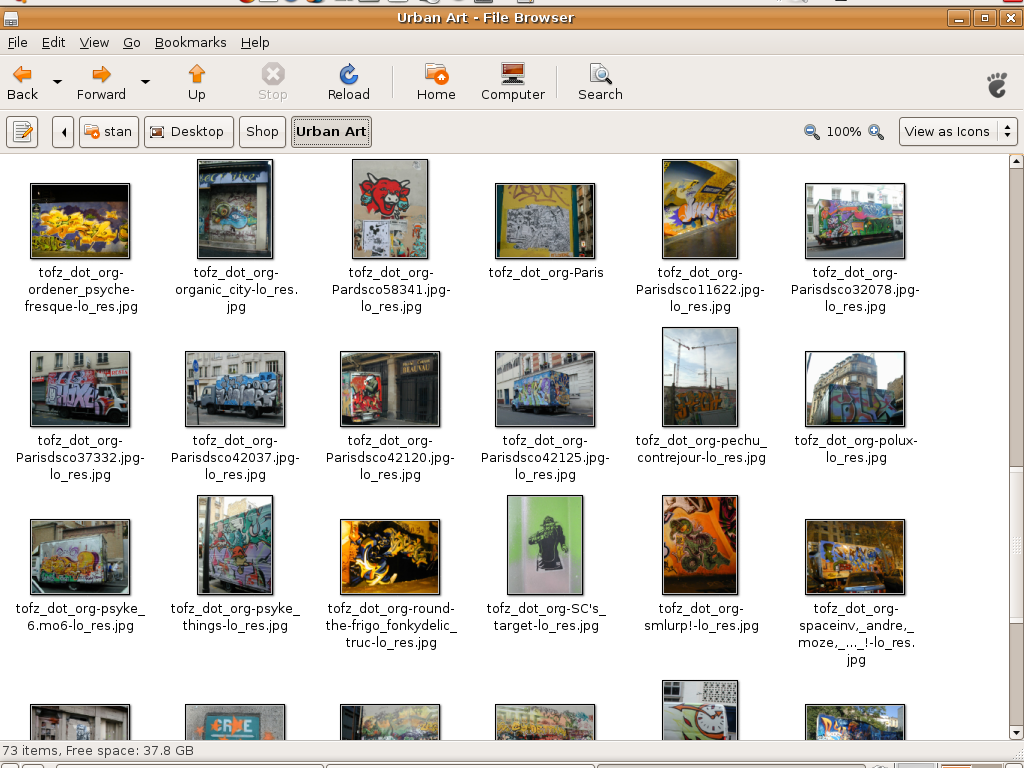Click the Back navigation arrow icon
The image size is (1024, 768).
[x=22, y=75]
